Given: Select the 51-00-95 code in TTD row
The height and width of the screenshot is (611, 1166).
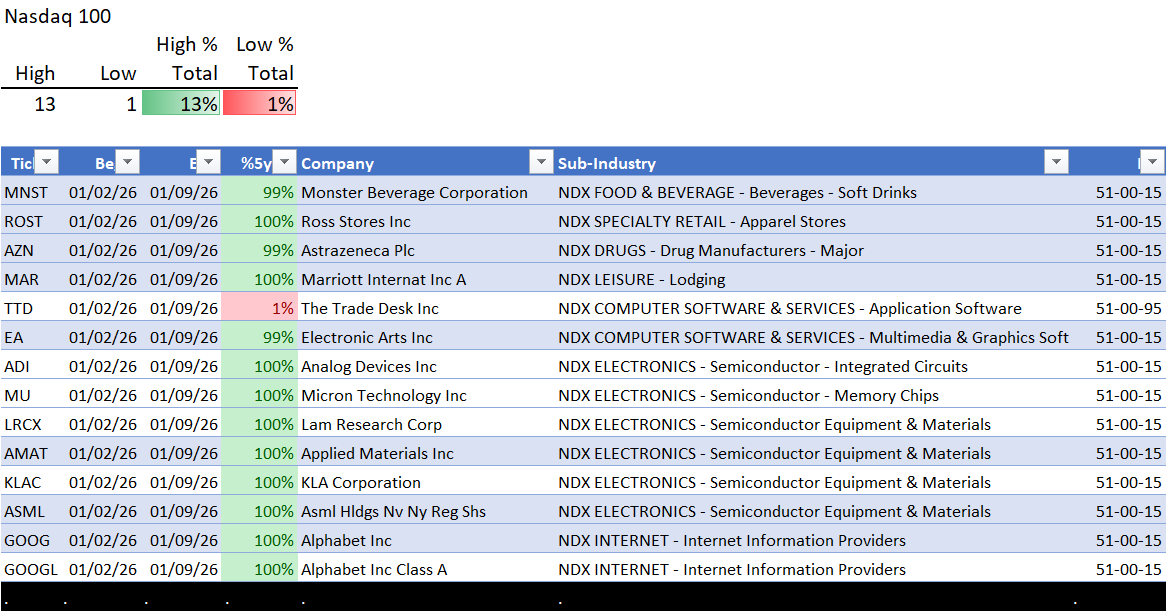Looking at the screenshot, I should pyautogui.click(x=1128, y=308).
